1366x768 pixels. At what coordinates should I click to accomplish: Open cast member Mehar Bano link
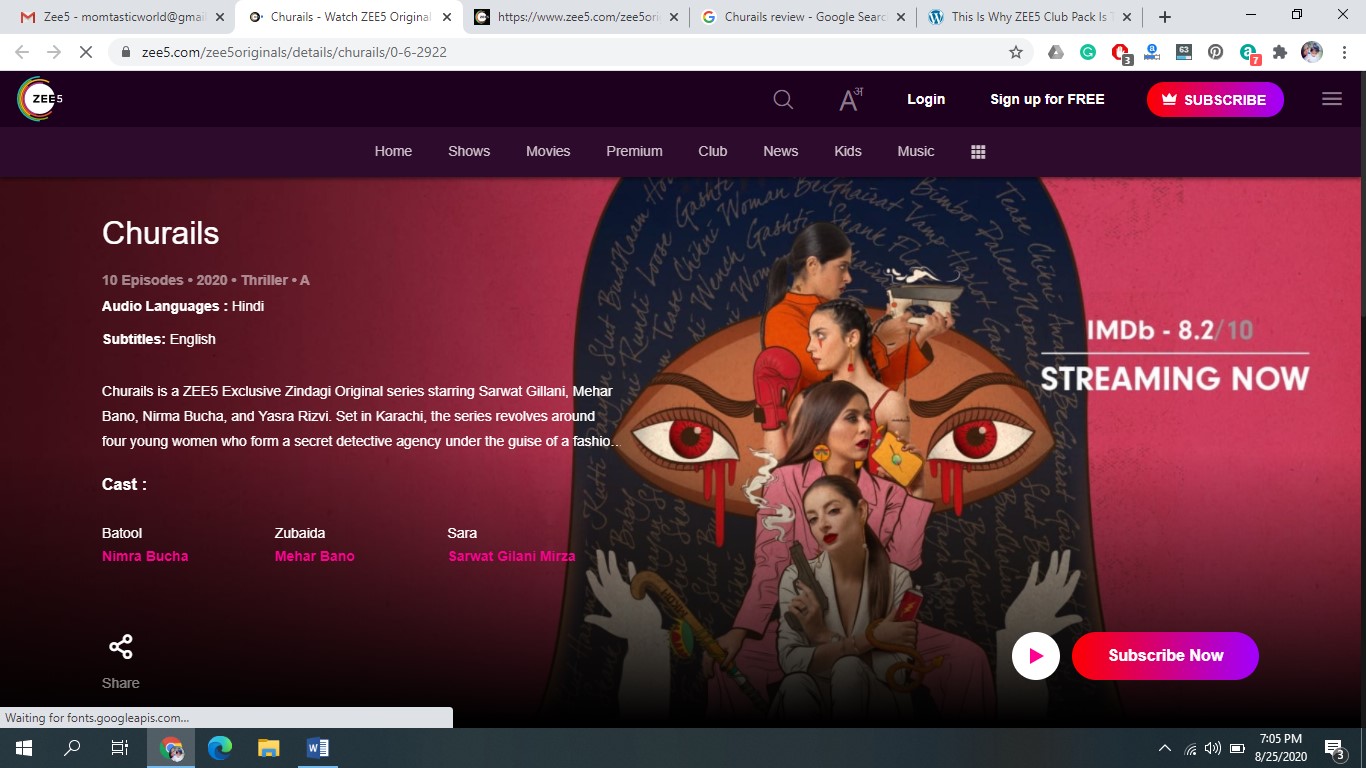click(314, 556)
